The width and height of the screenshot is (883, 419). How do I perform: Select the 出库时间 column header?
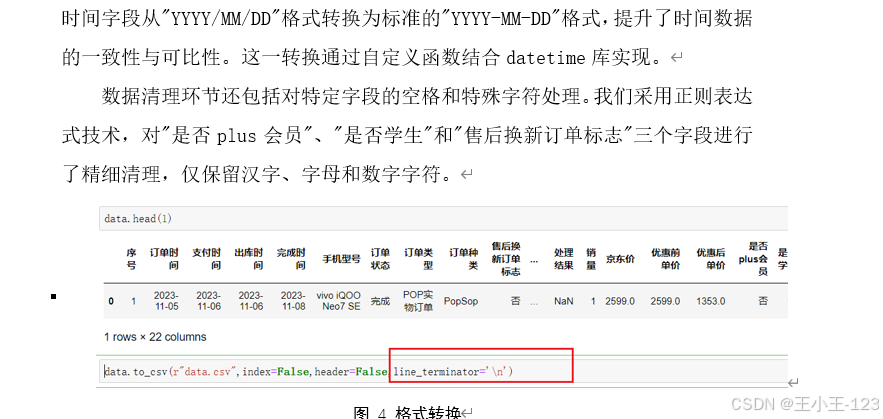(248, 259)
